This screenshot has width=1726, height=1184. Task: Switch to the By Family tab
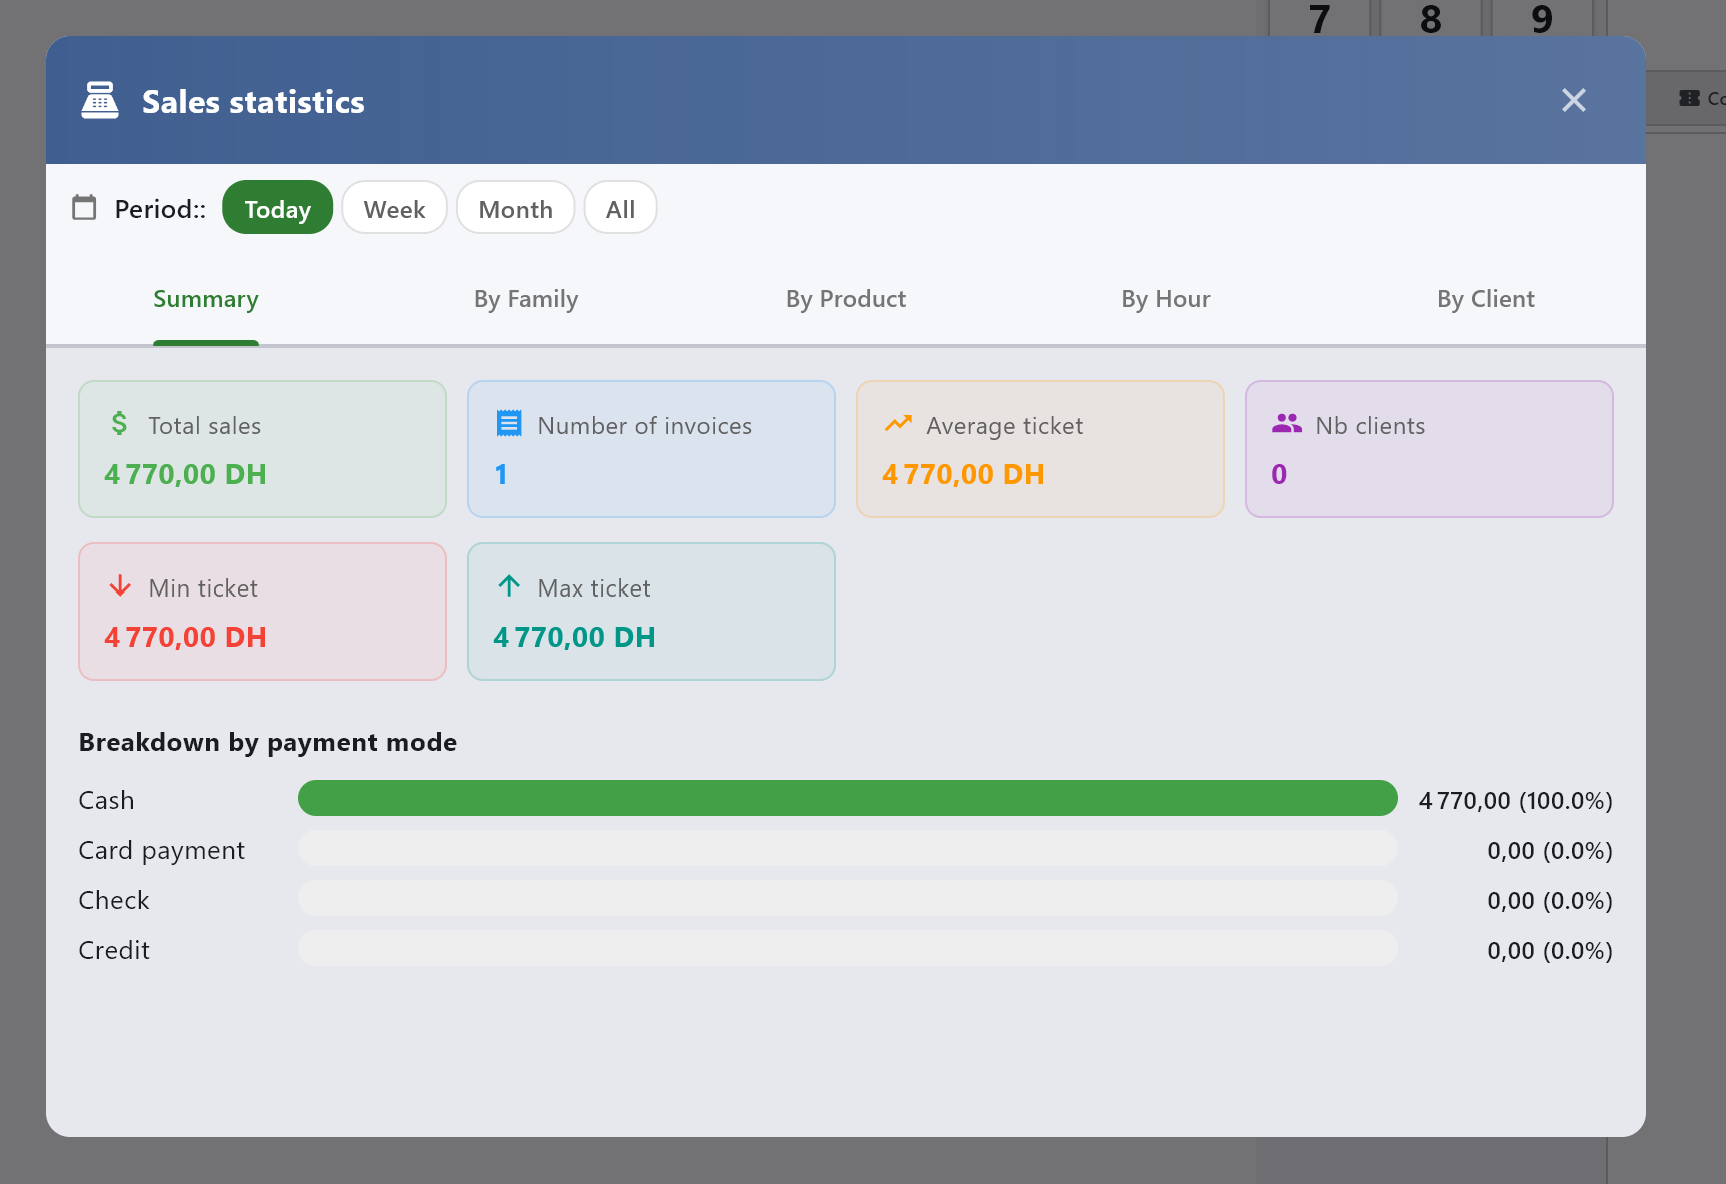[526, 299]
